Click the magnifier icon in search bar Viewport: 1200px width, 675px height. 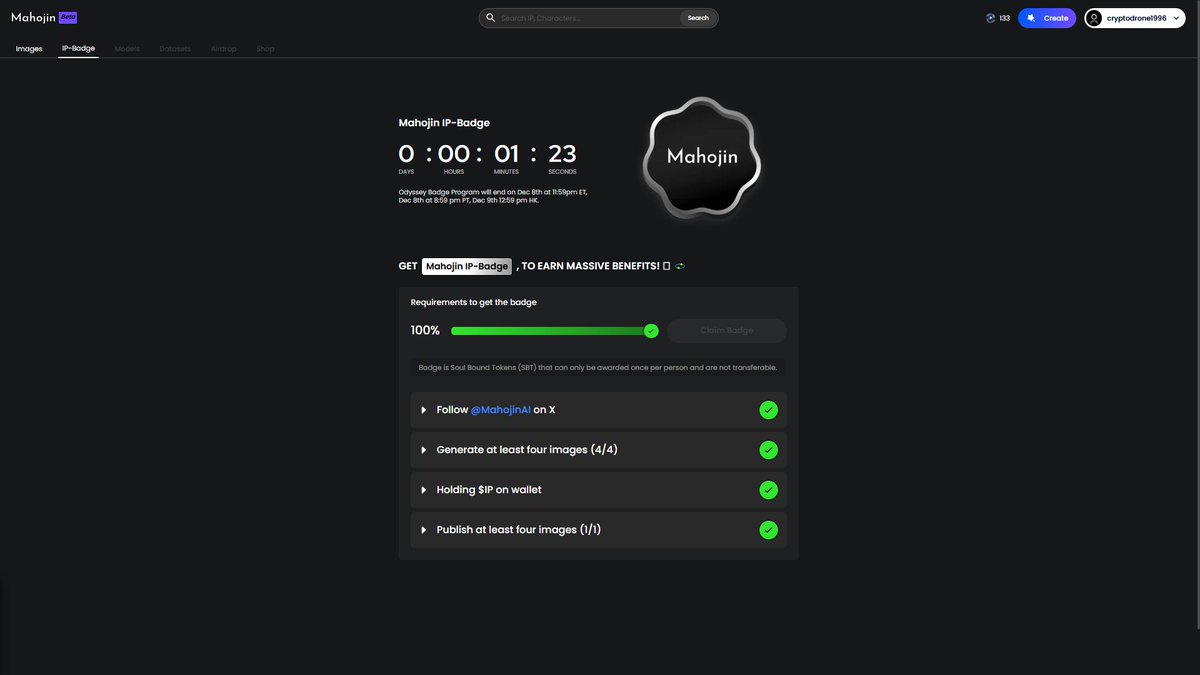point(490,18)
